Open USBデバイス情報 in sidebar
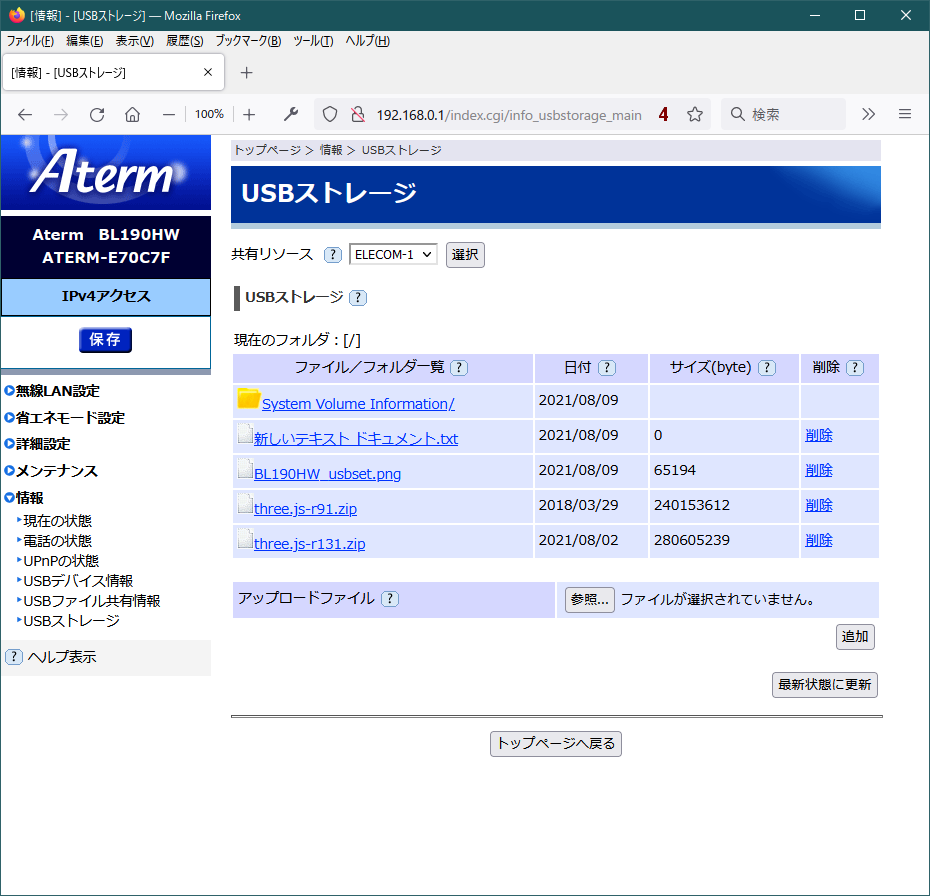Screen dimensions: 930x896 click(78, 581)
